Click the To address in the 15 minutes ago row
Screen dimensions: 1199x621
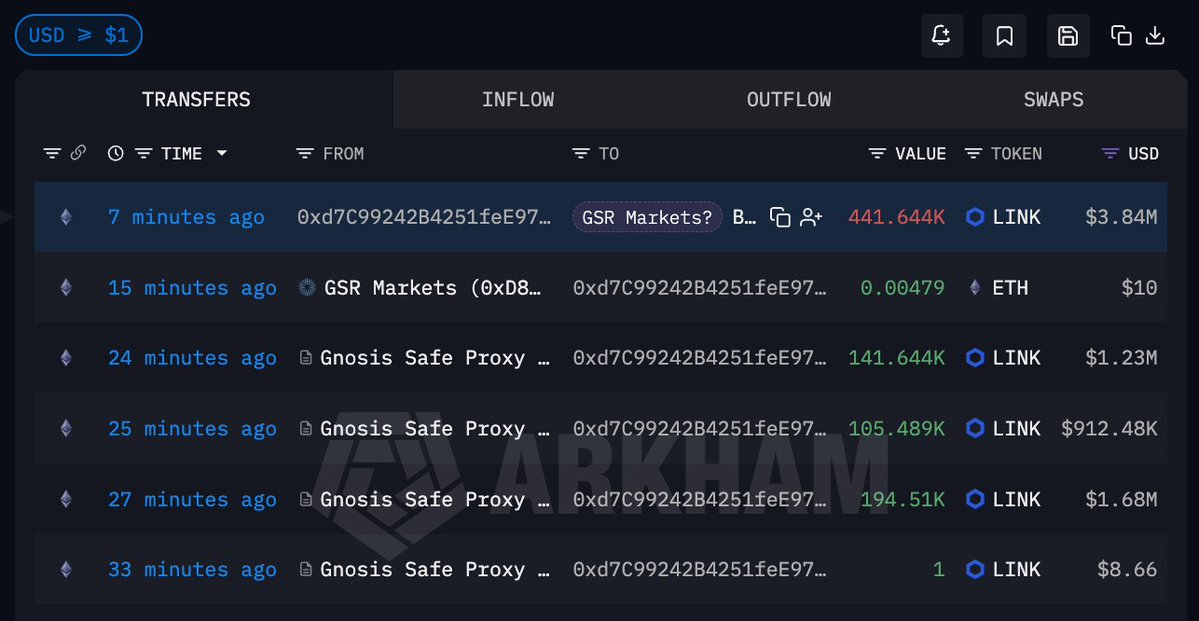[700, 288]
